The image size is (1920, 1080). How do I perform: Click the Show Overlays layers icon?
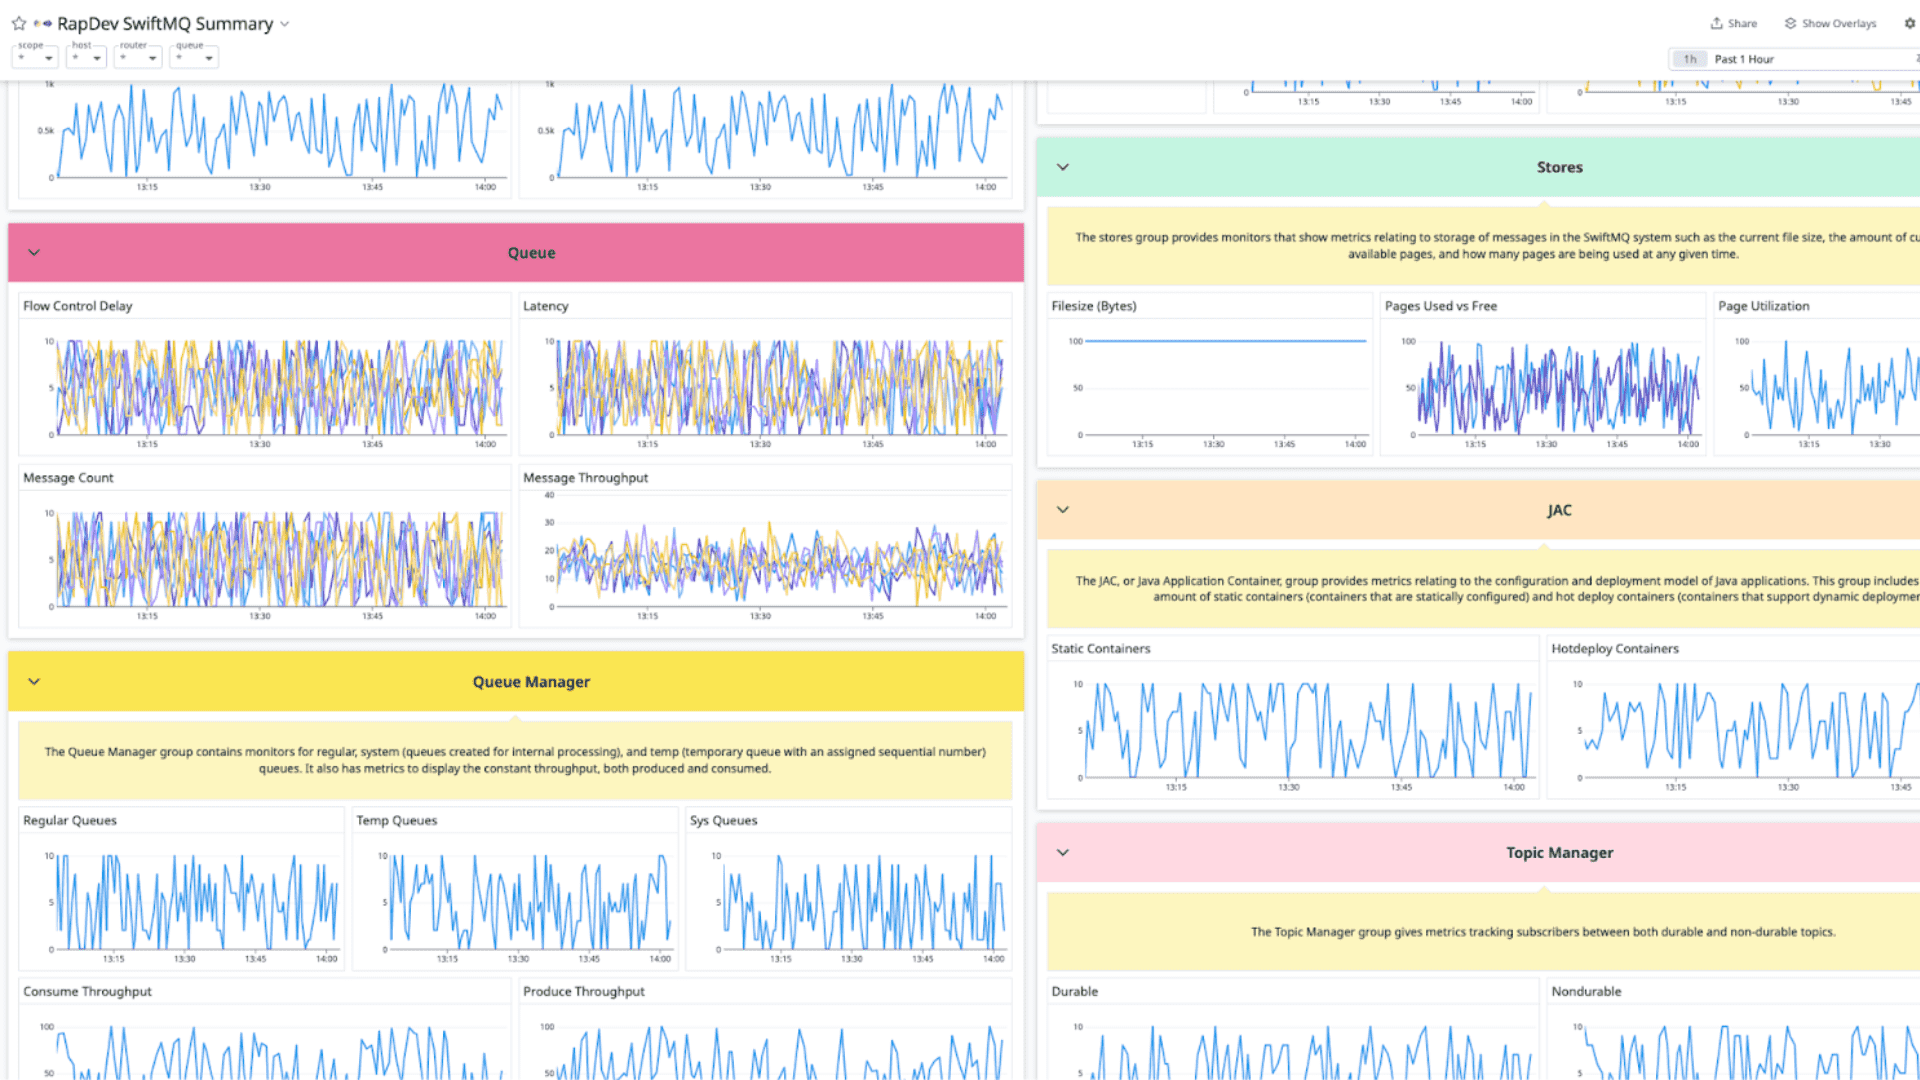1790,23
